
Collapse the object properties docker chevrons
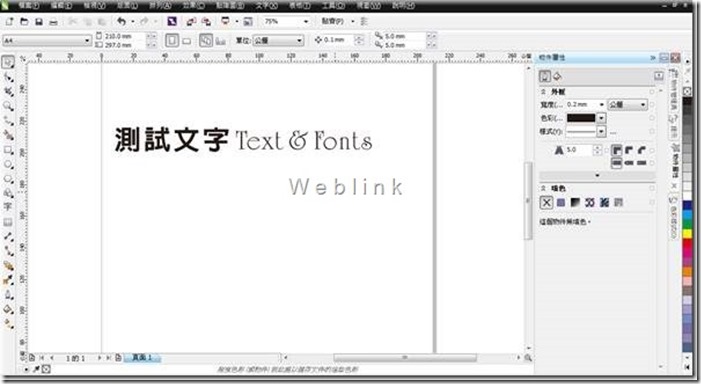[652, 58]
